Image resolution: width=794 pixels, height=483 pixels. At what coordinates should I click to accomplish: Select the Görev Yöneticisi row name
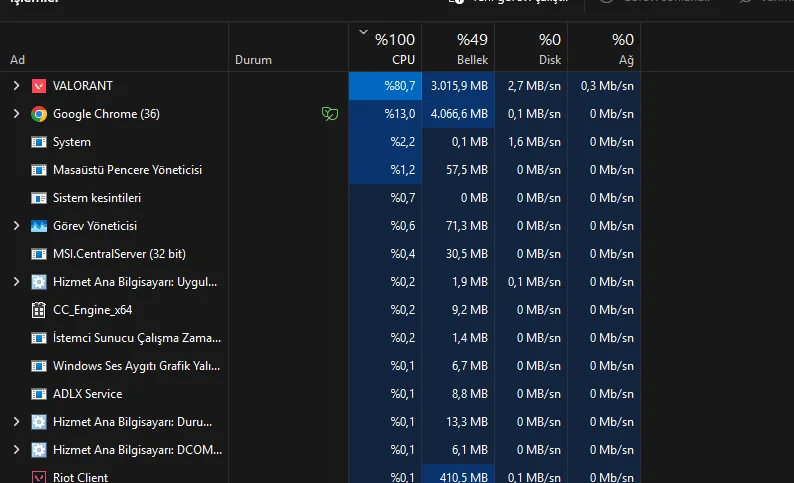(95, 226)
